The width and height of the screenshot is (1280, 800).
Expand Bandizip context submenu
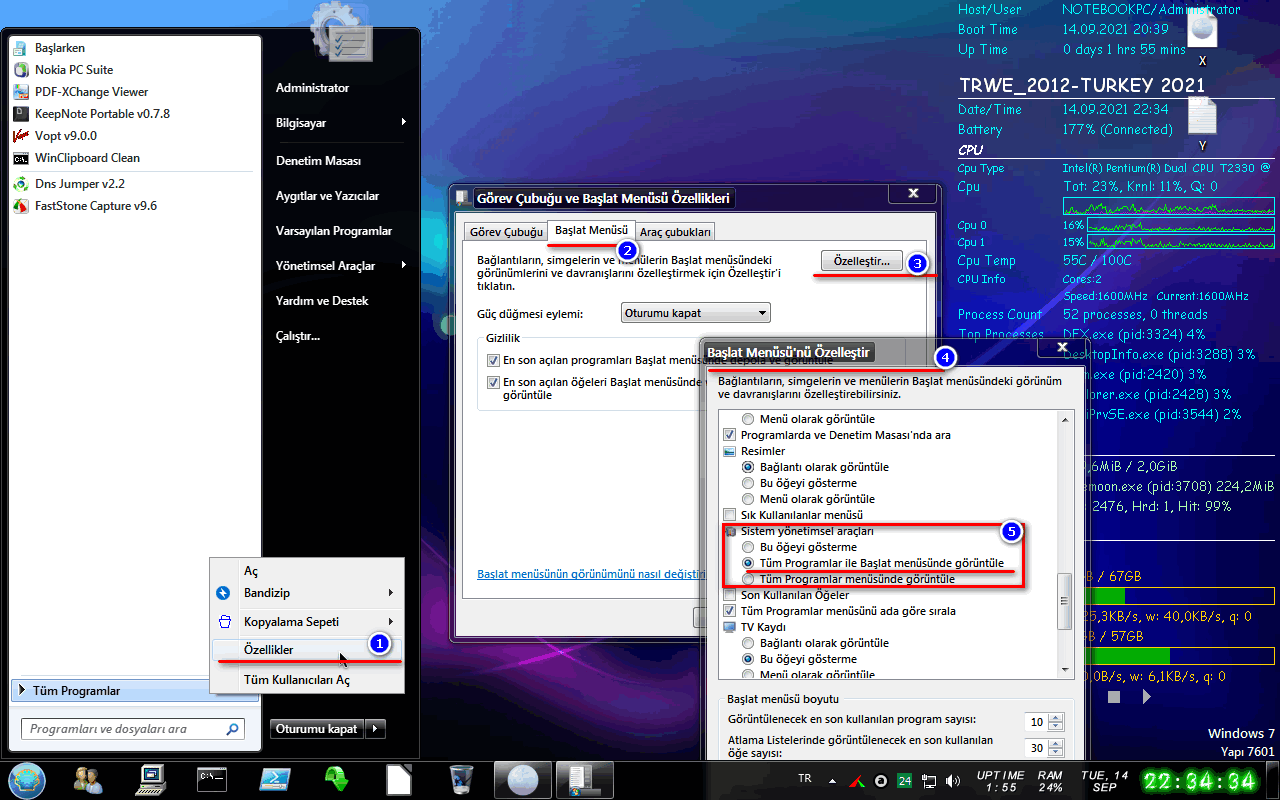[x=390, y=593]
